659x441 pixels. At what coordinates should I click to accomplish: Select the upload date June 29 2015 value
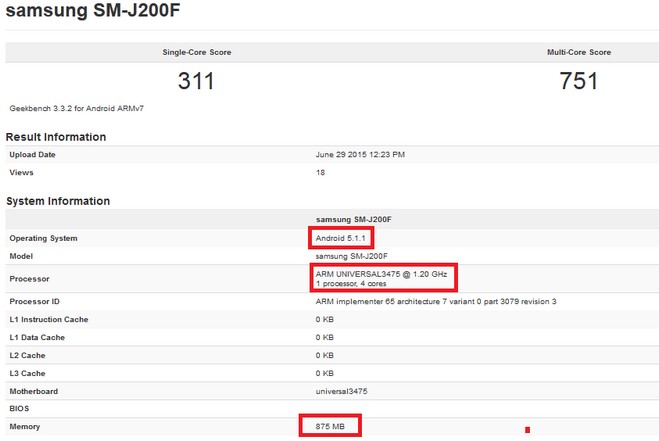click(360, 155)
